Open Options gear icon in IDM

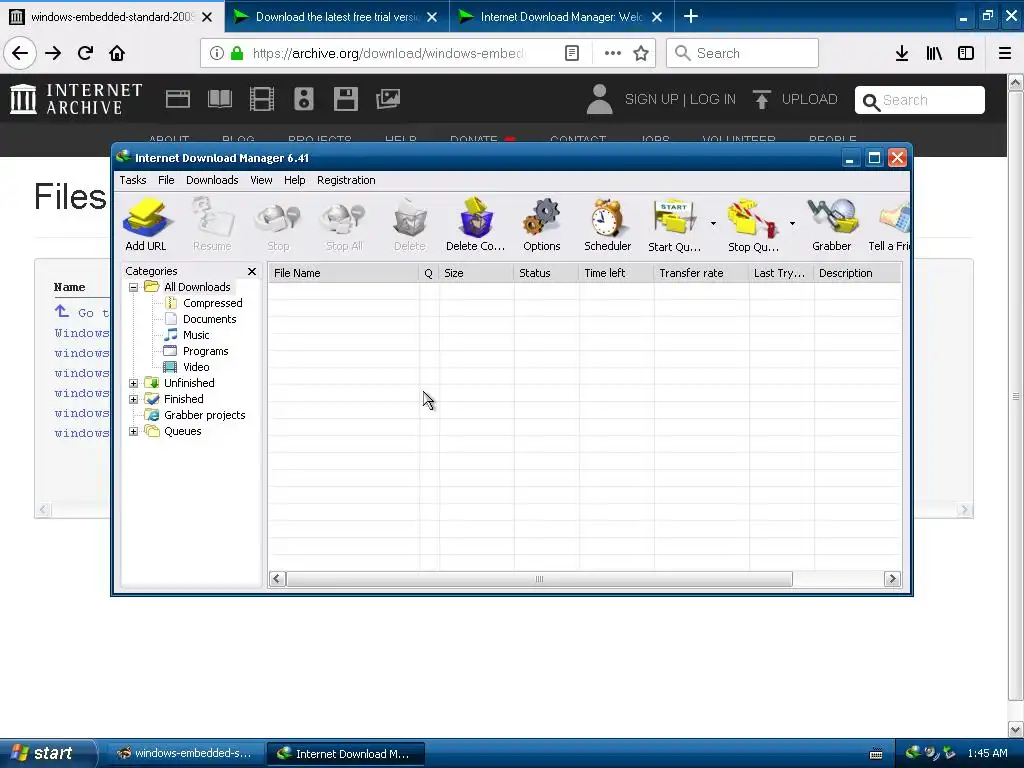541,225
